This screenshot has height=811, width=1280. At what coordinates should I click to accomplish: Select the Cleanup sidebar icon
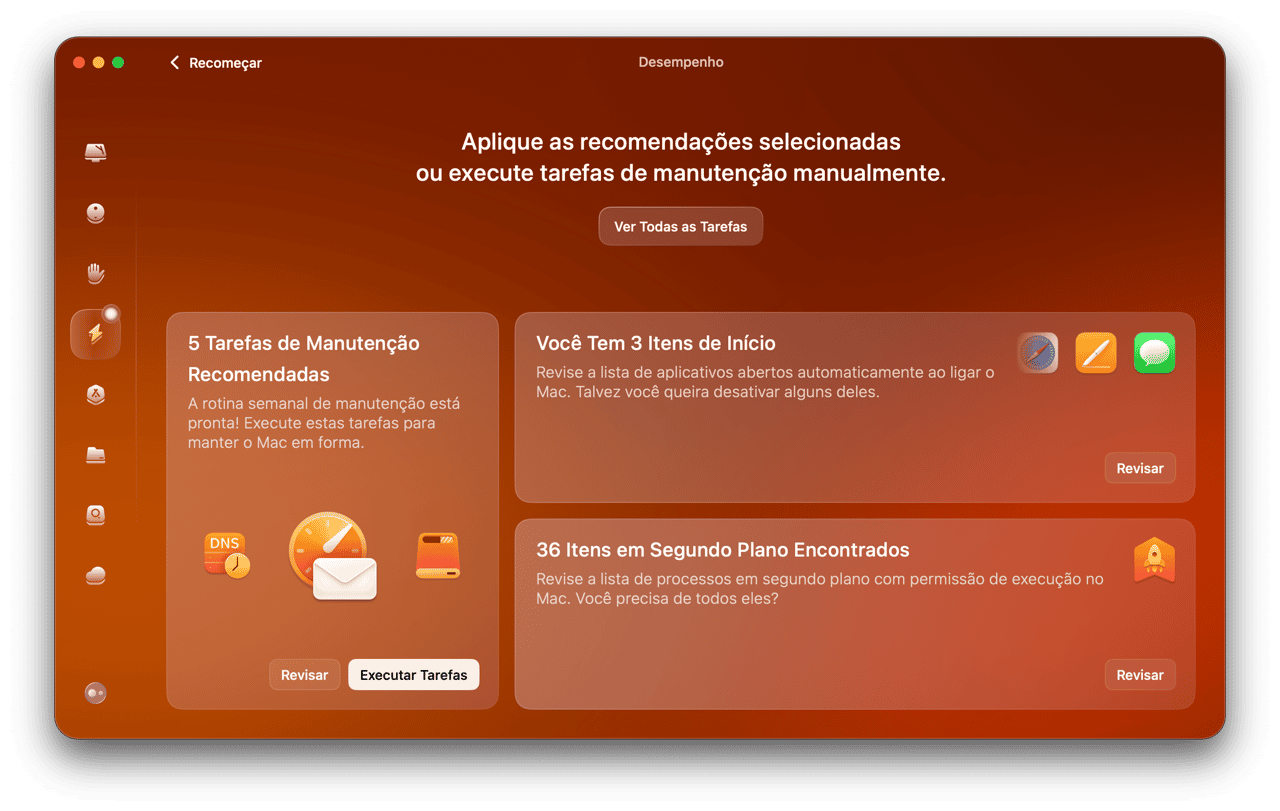pyautogui.click(x=96, y=213)
